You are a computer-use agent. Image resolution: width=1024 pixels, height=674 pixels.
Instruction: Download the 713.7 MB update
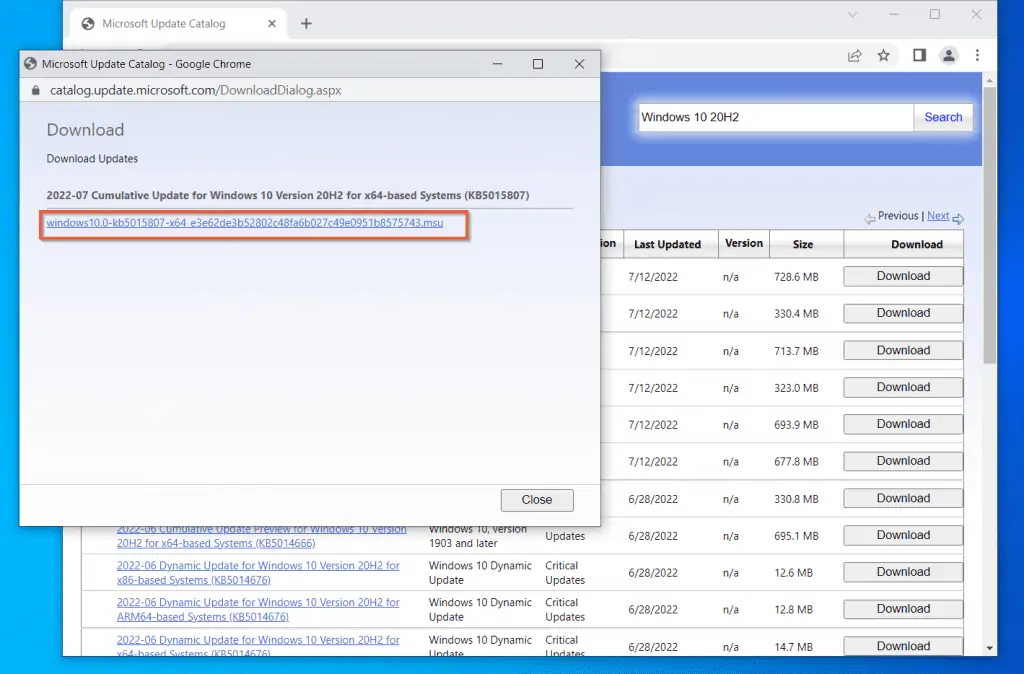(x=903, y=350)
